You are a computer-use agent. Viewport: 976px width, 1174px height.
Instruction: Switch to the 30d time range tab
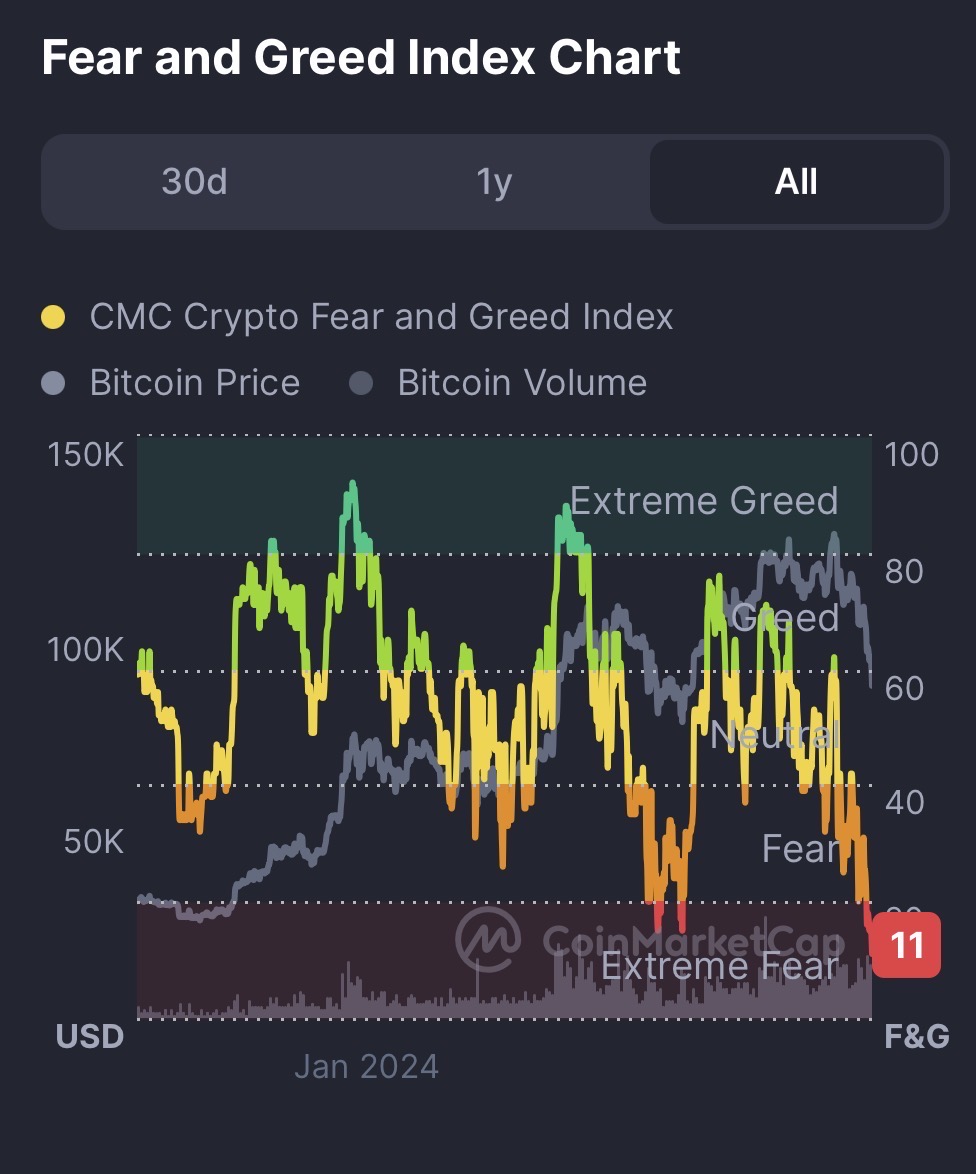pos(195,182)
